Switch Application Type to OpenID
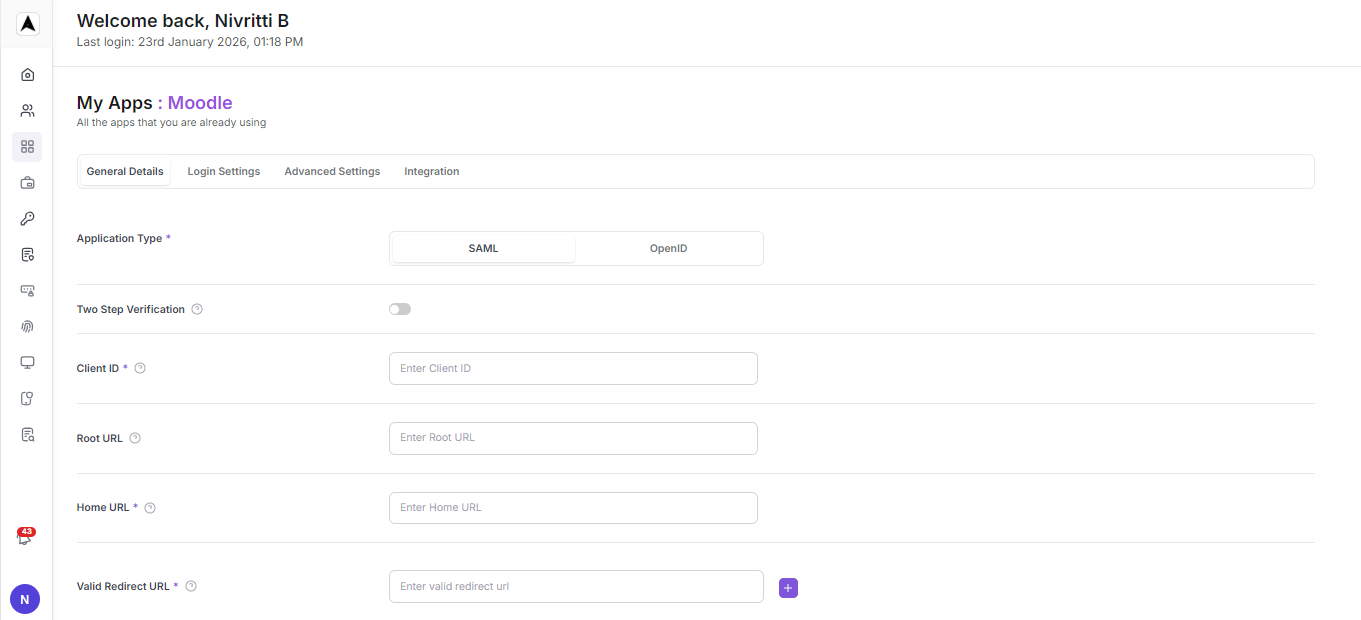The width and height of the screenshot is (1361, 620). click(x=668, y=248)
